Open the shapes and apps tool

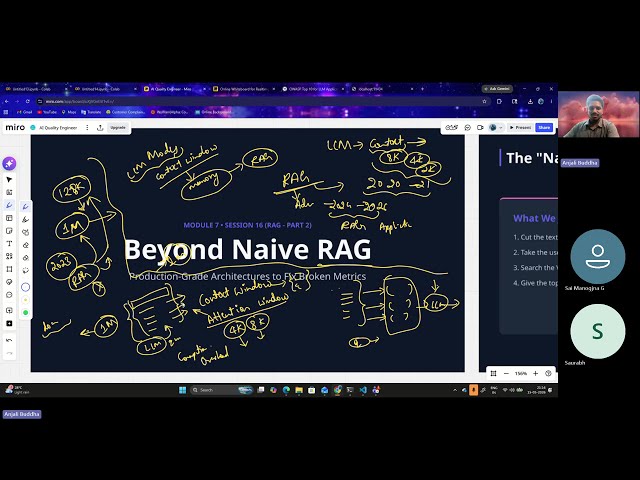click(9, 256)
